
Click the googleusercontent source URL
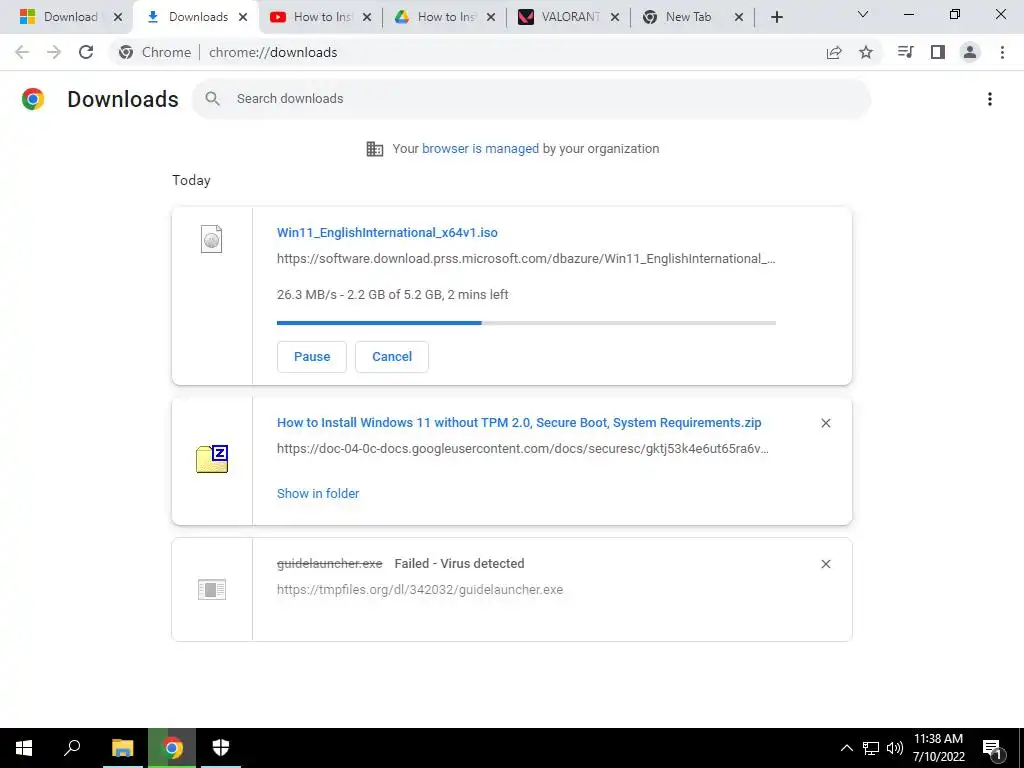pyautogui.click(x=523, y=449)
